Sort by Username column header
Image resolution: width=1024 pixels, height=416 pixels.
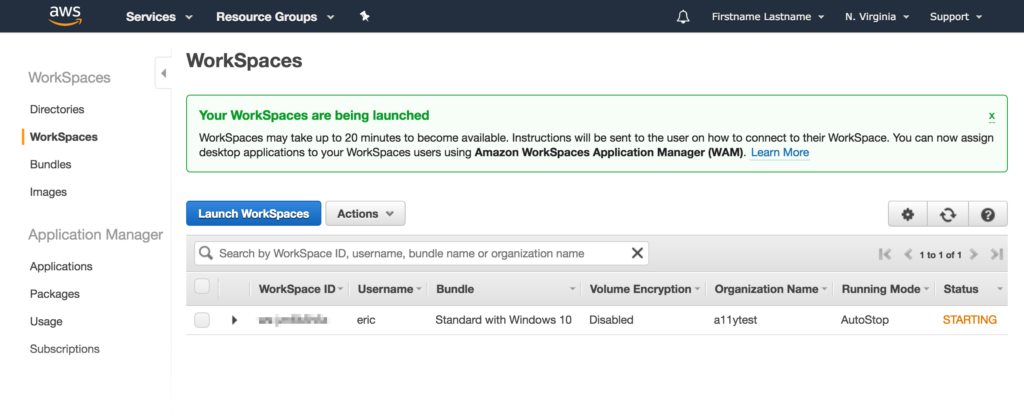(389, 289)
